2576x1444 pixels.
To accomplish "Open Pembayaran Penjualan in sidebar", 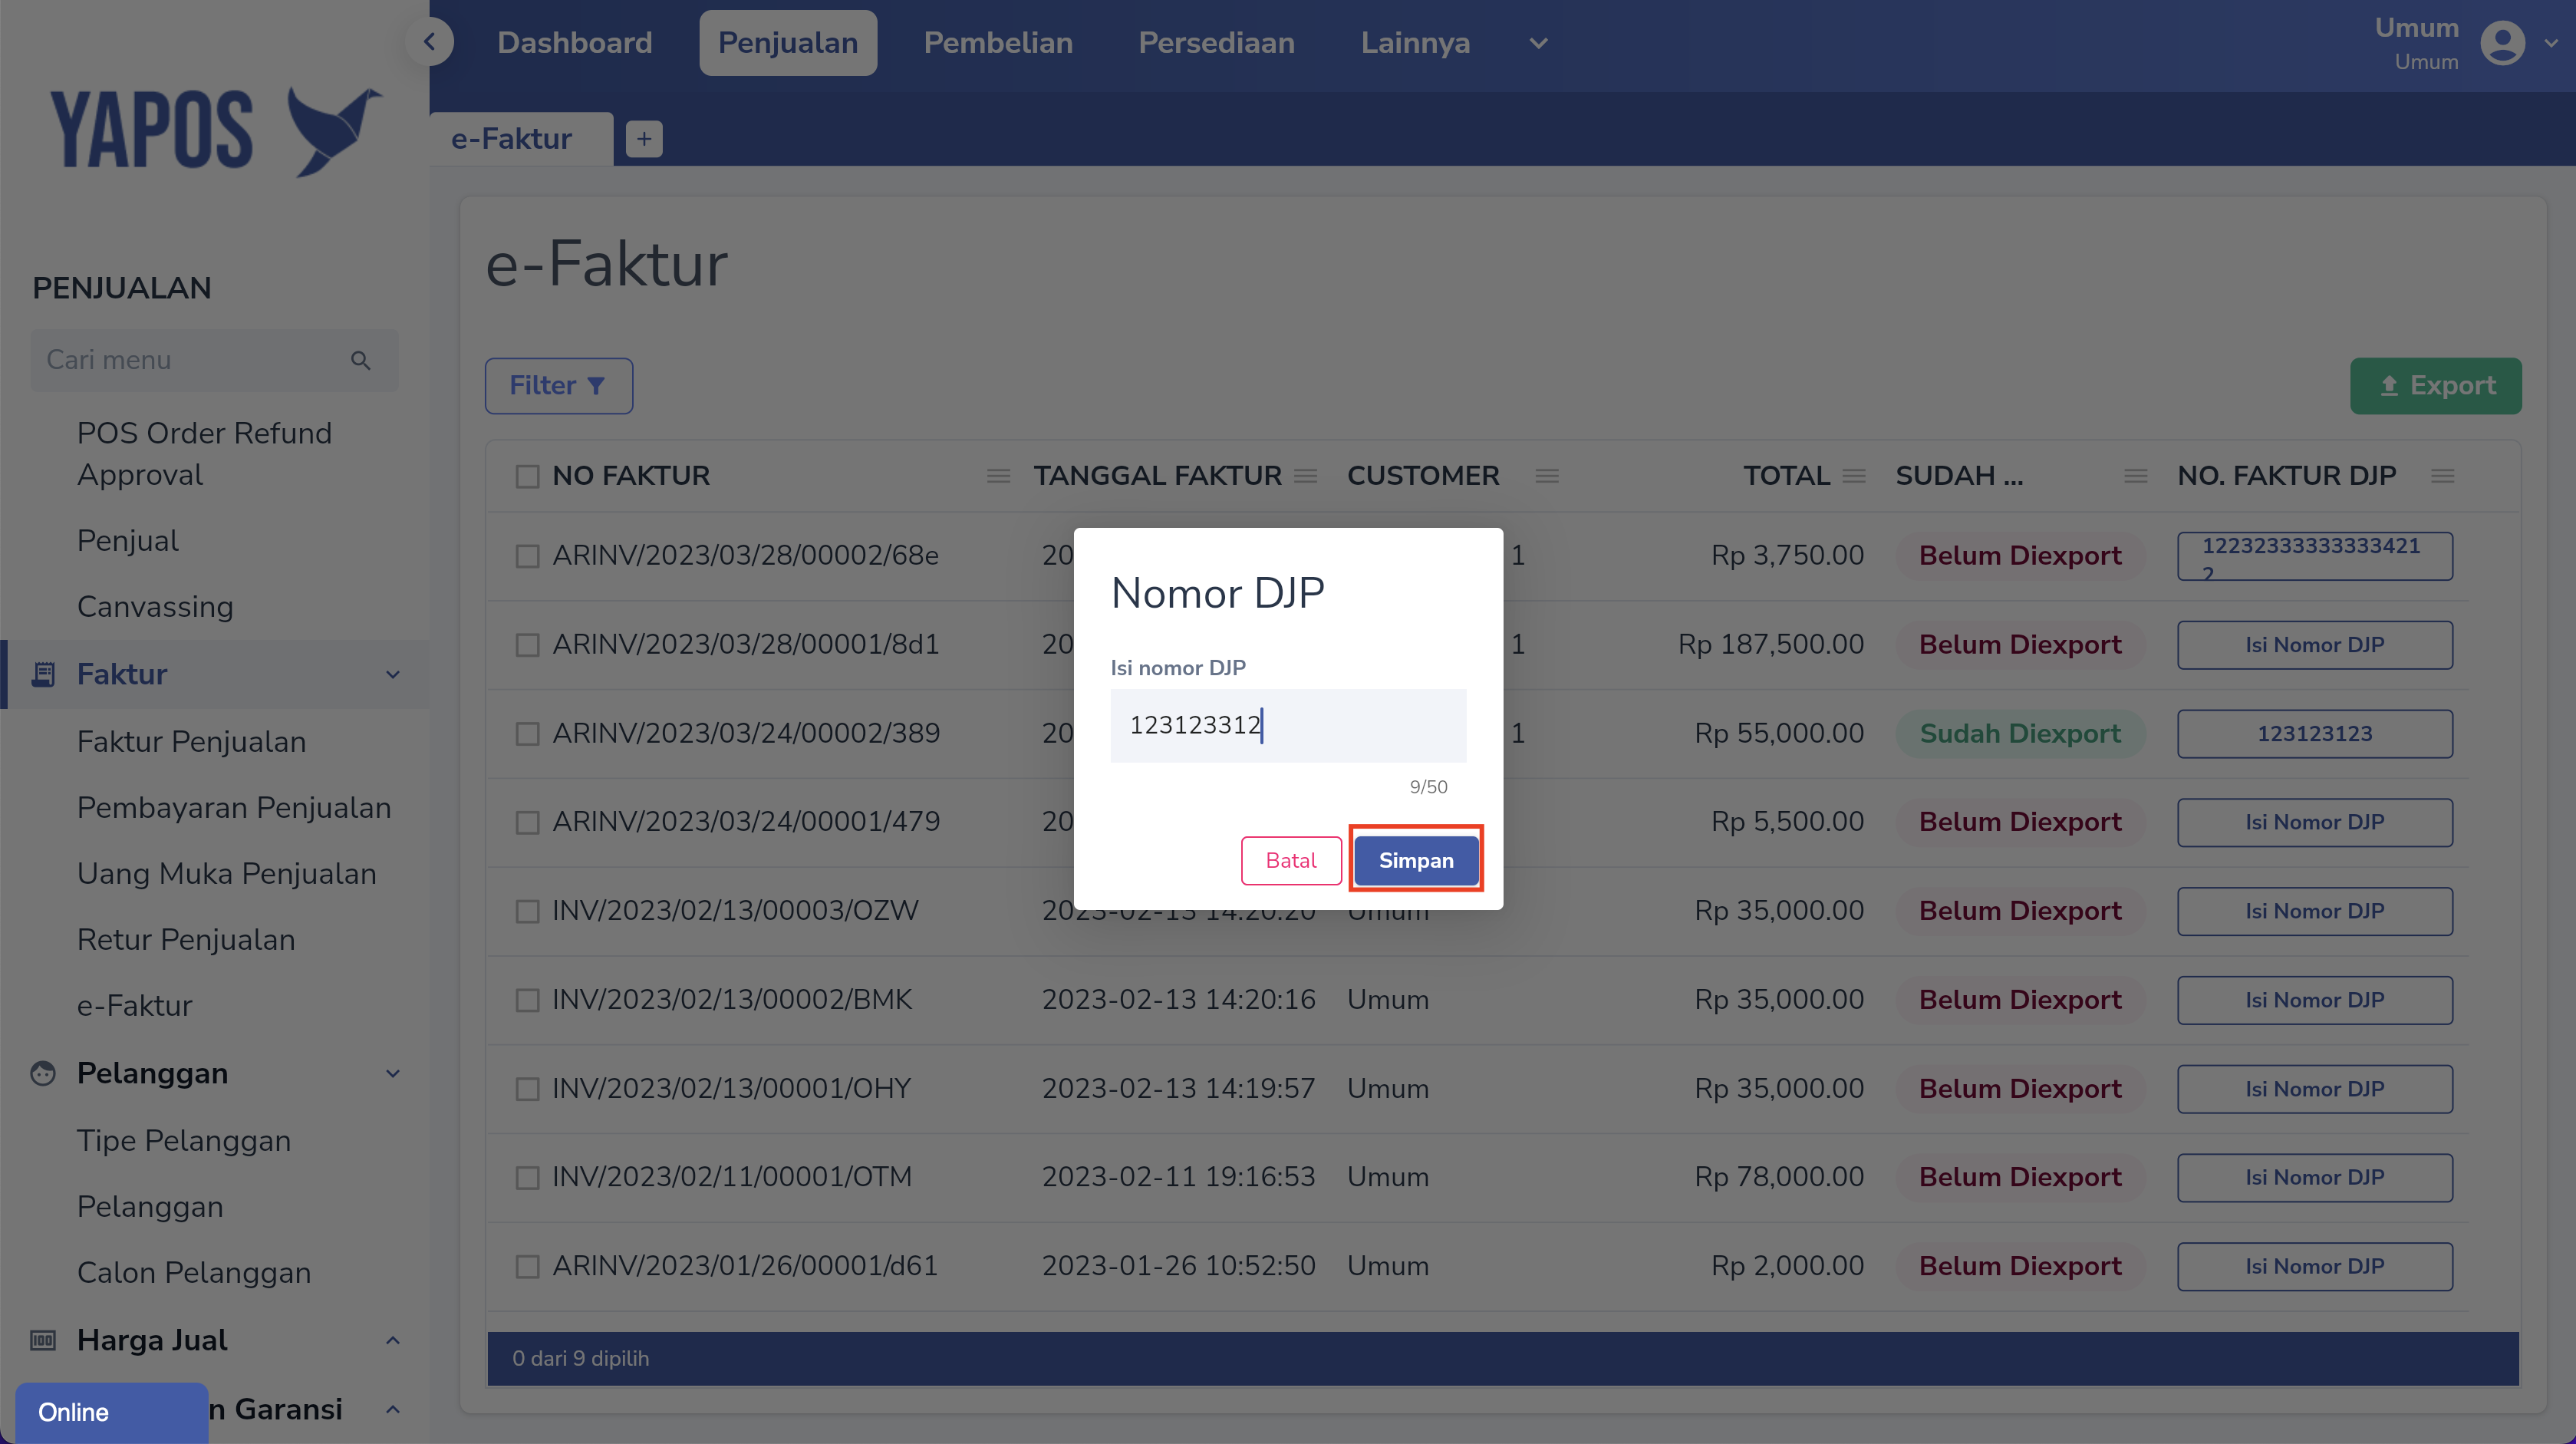I will click(234, 808).
